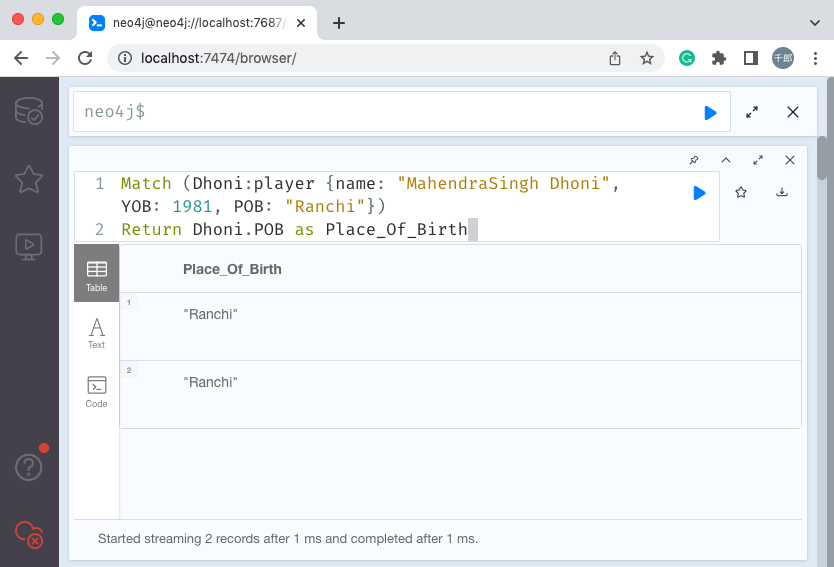Viewport: 834px width, 567px height.
Task: Open the Chrome three-dot menu
Action: [815, 58]
